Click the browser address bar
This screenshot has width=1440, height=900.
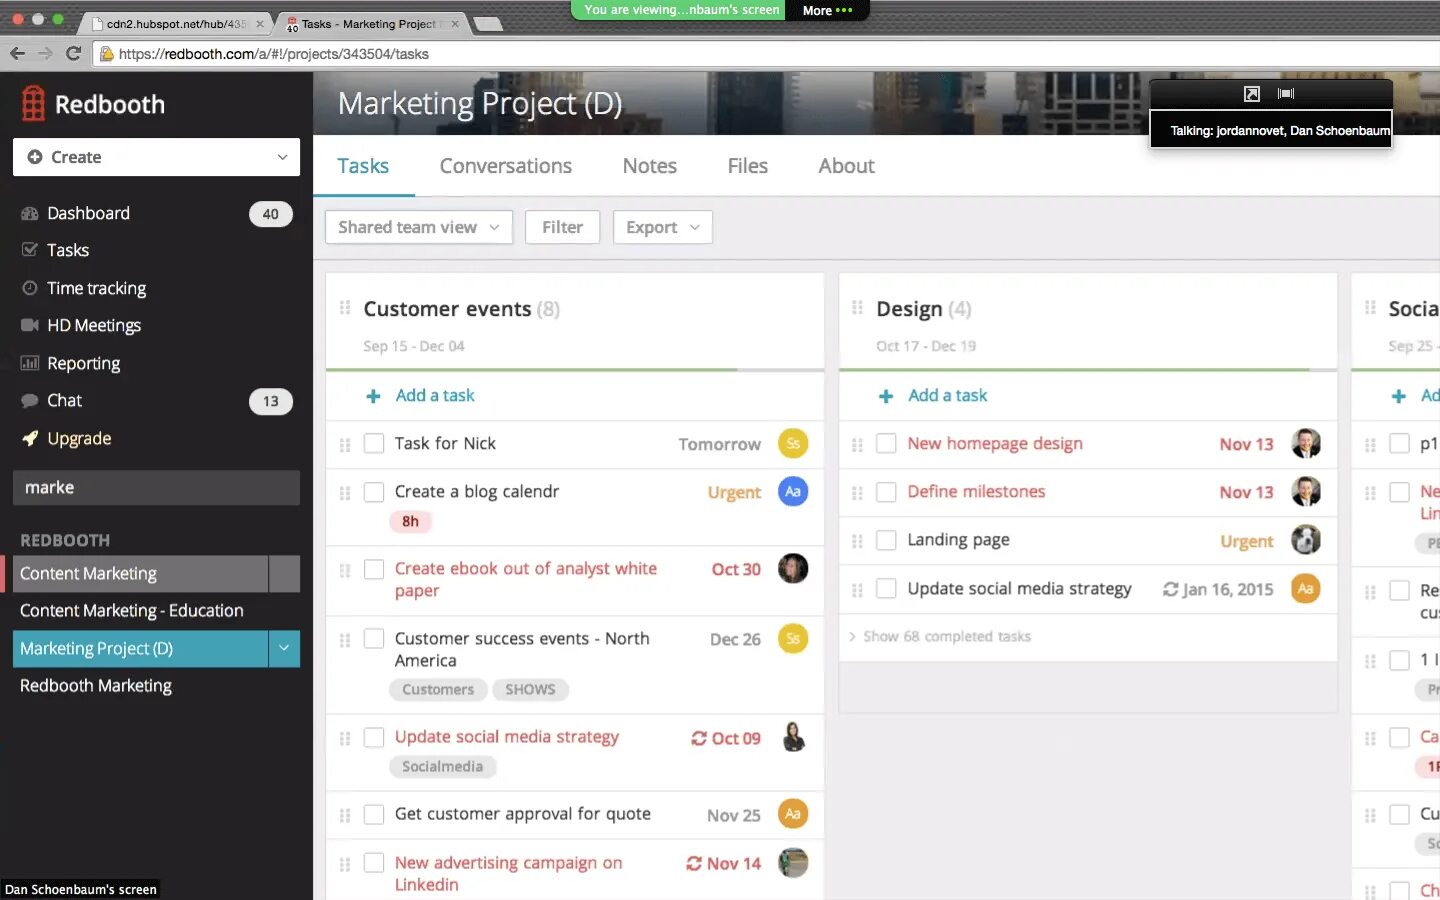coord(760,54)
